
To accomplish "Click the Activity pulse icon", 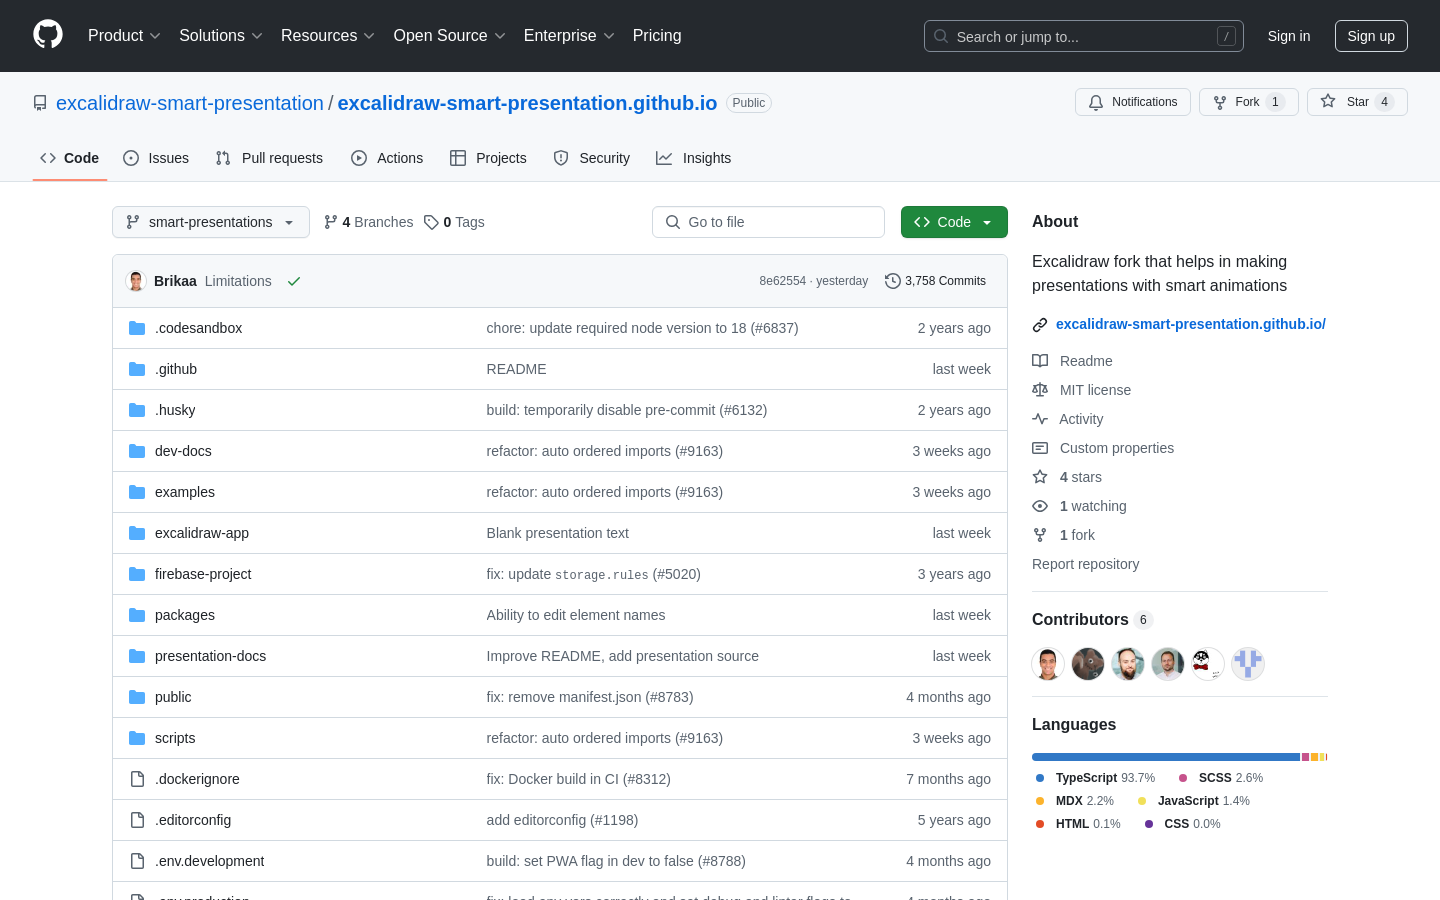I will click(x=1040, y=419).
